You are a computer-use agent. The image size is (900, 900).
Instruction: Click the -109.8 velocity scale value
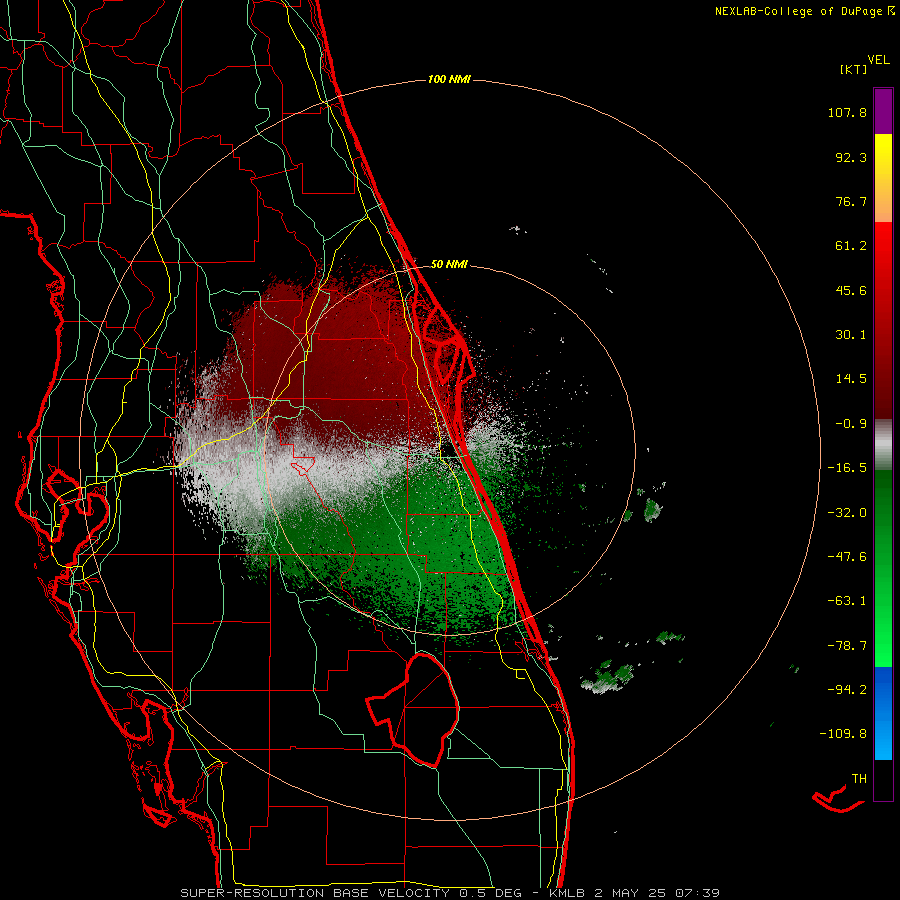click(x=843, y=734)
